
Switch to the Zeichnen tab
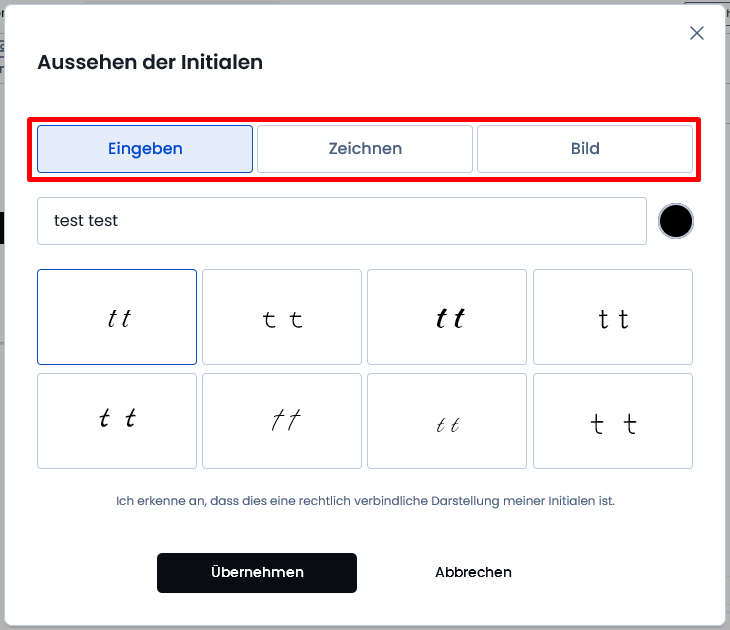[365, 149]
